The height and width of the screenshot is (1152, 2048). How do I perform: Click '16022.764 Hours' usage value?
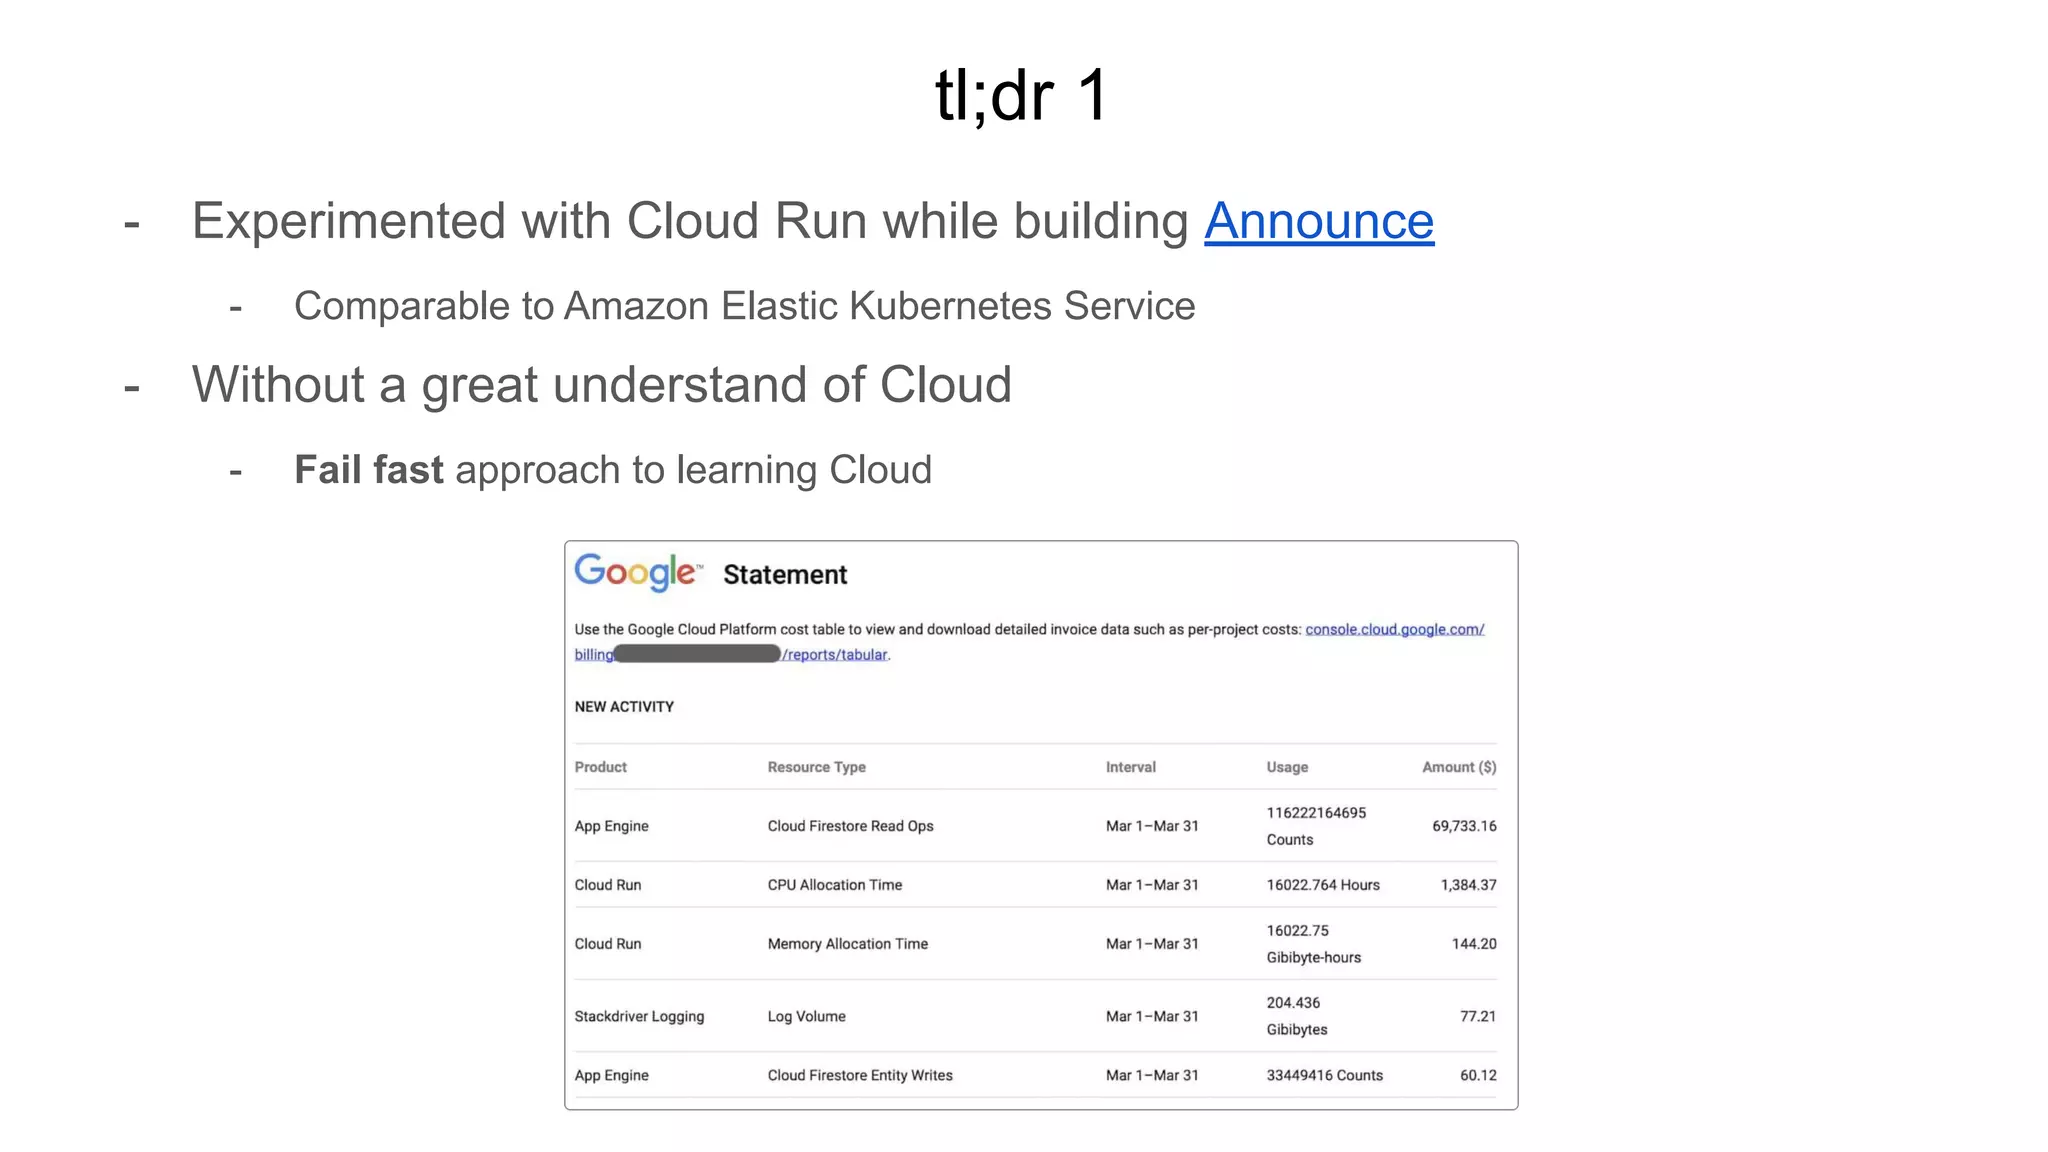[1322, 885]
